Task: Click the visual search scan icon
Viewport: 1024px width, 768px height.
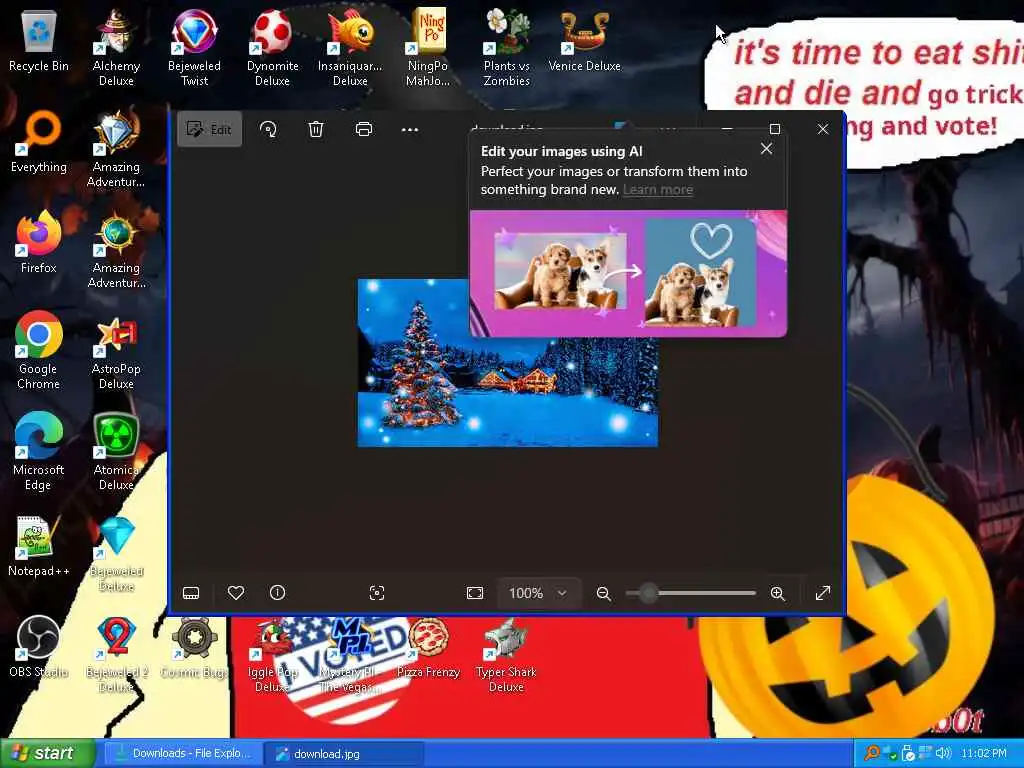Action: click(377, 593)
